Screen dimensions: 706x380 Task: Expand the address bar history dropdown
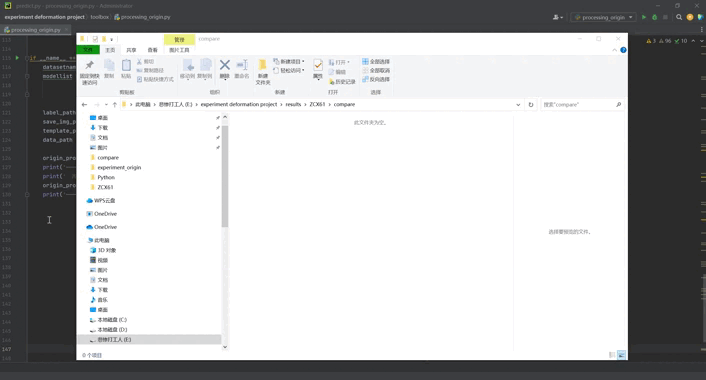(x=518, y=104)
